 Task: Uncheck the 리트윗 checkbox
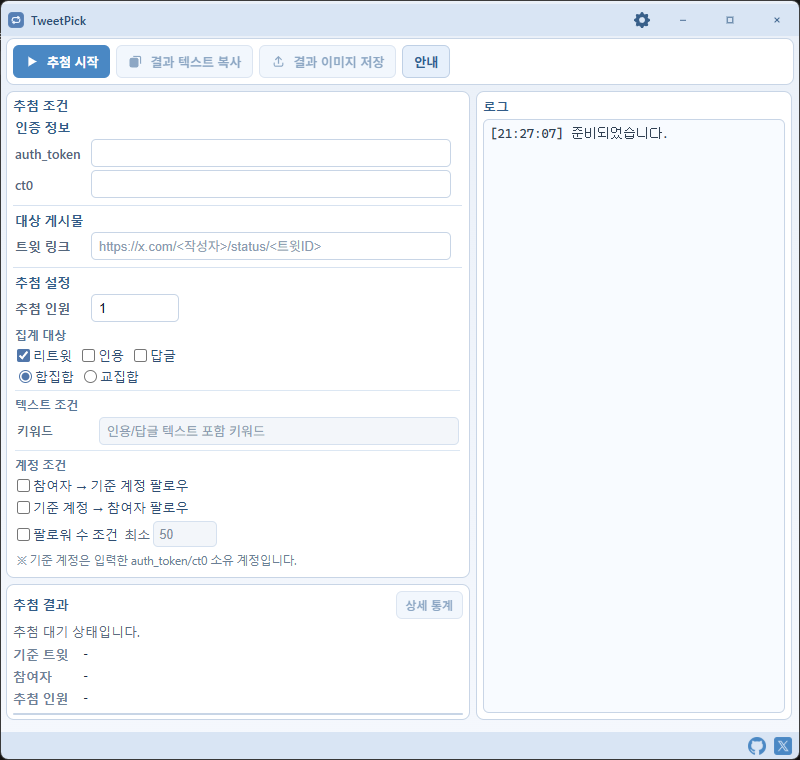click(21, 355)
